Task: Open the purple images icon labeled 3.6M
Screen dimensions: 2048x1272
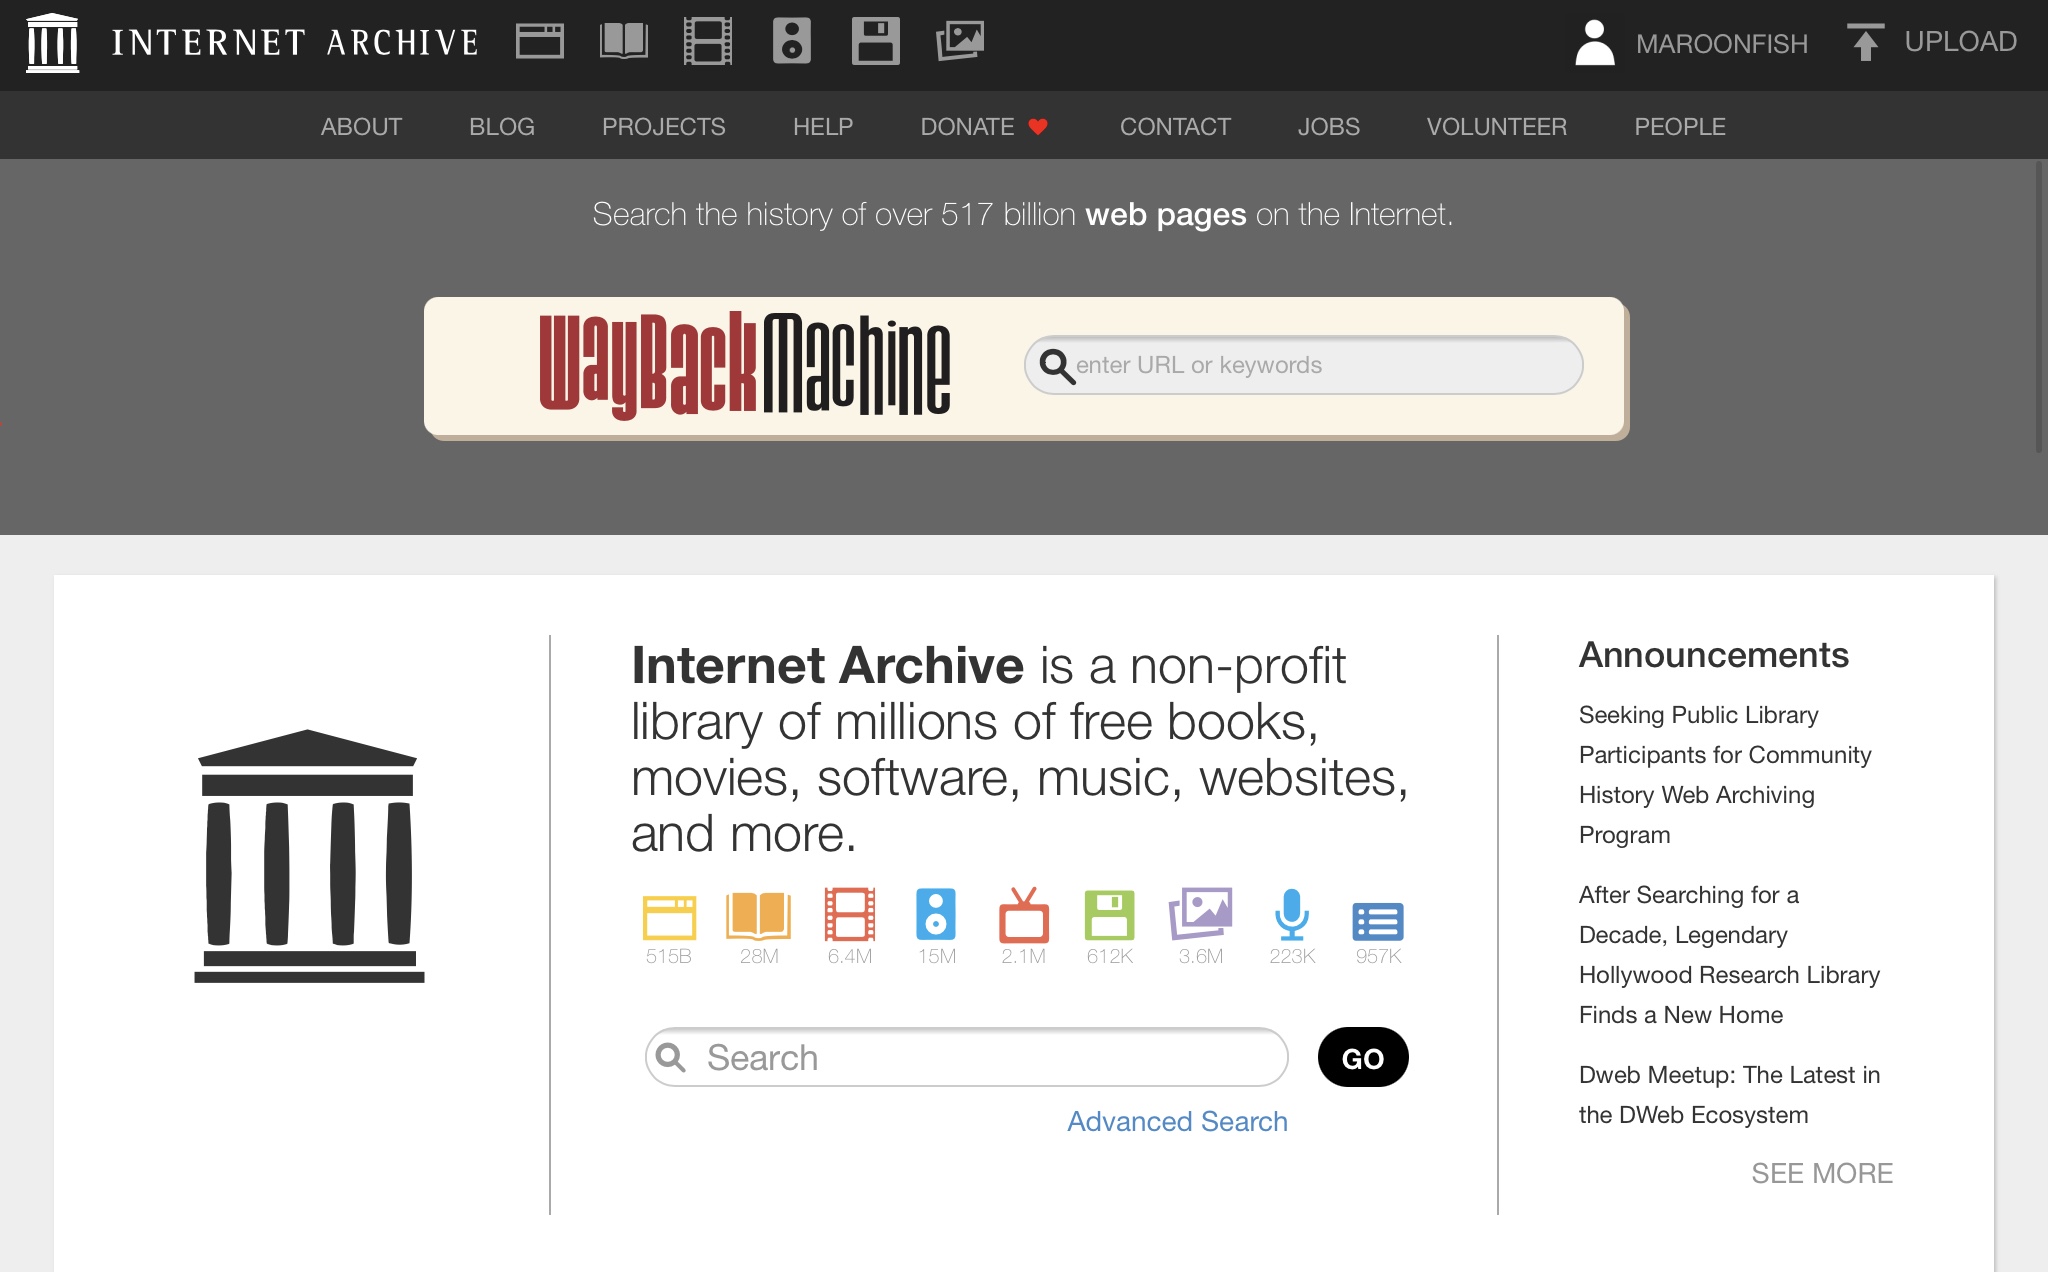Action: [1201, 914]
